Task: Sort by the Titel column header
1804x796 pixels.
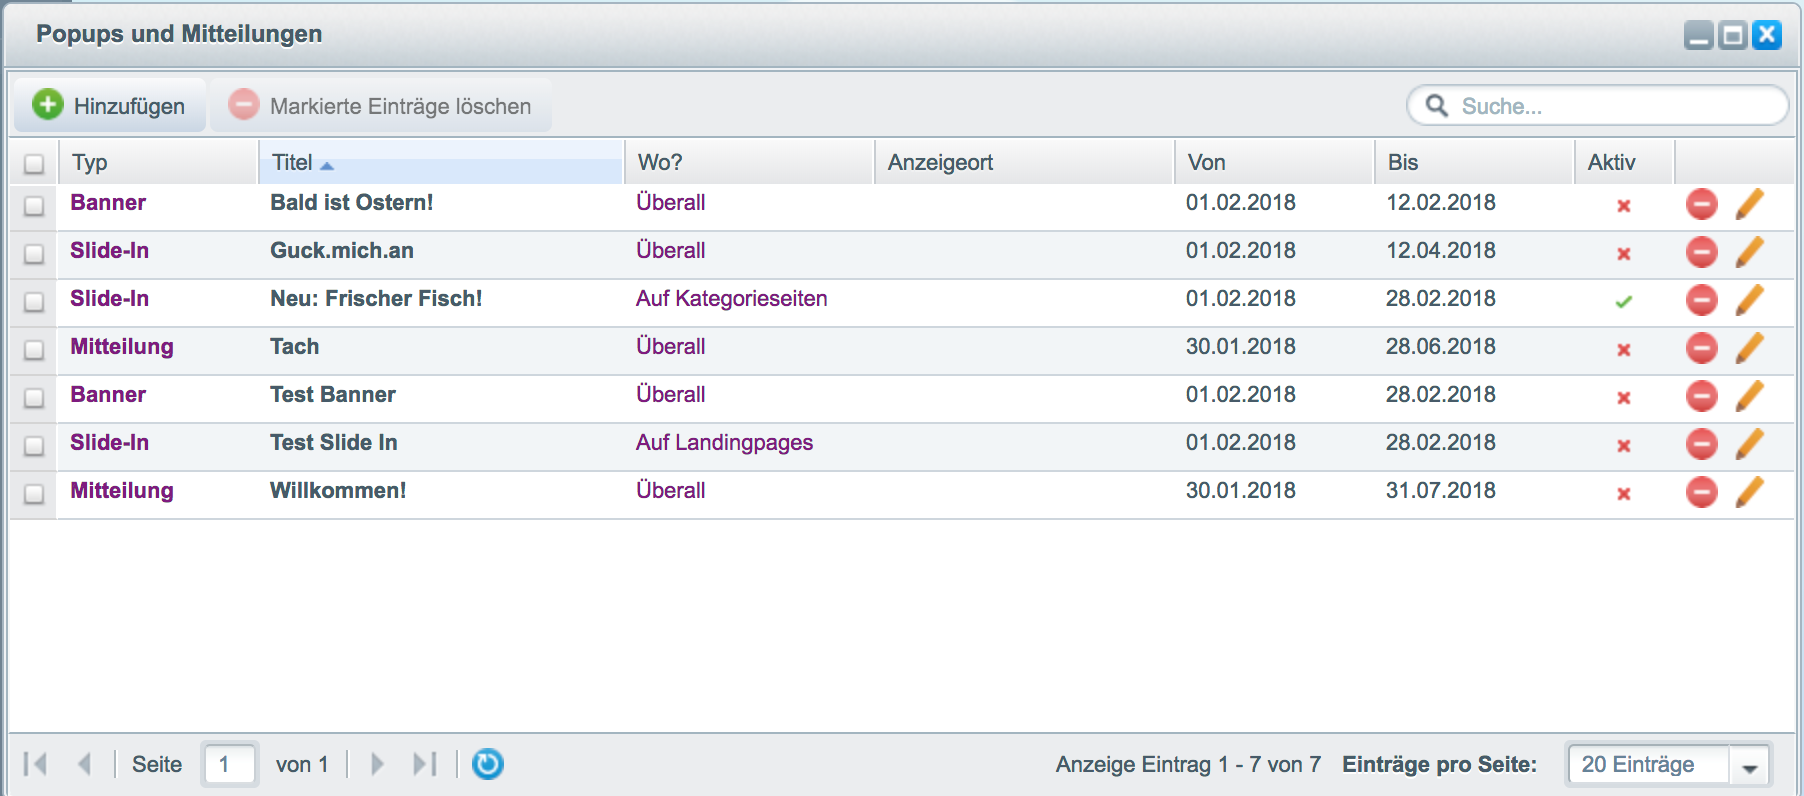Action: pyautogui.click(x=441, y=162)
